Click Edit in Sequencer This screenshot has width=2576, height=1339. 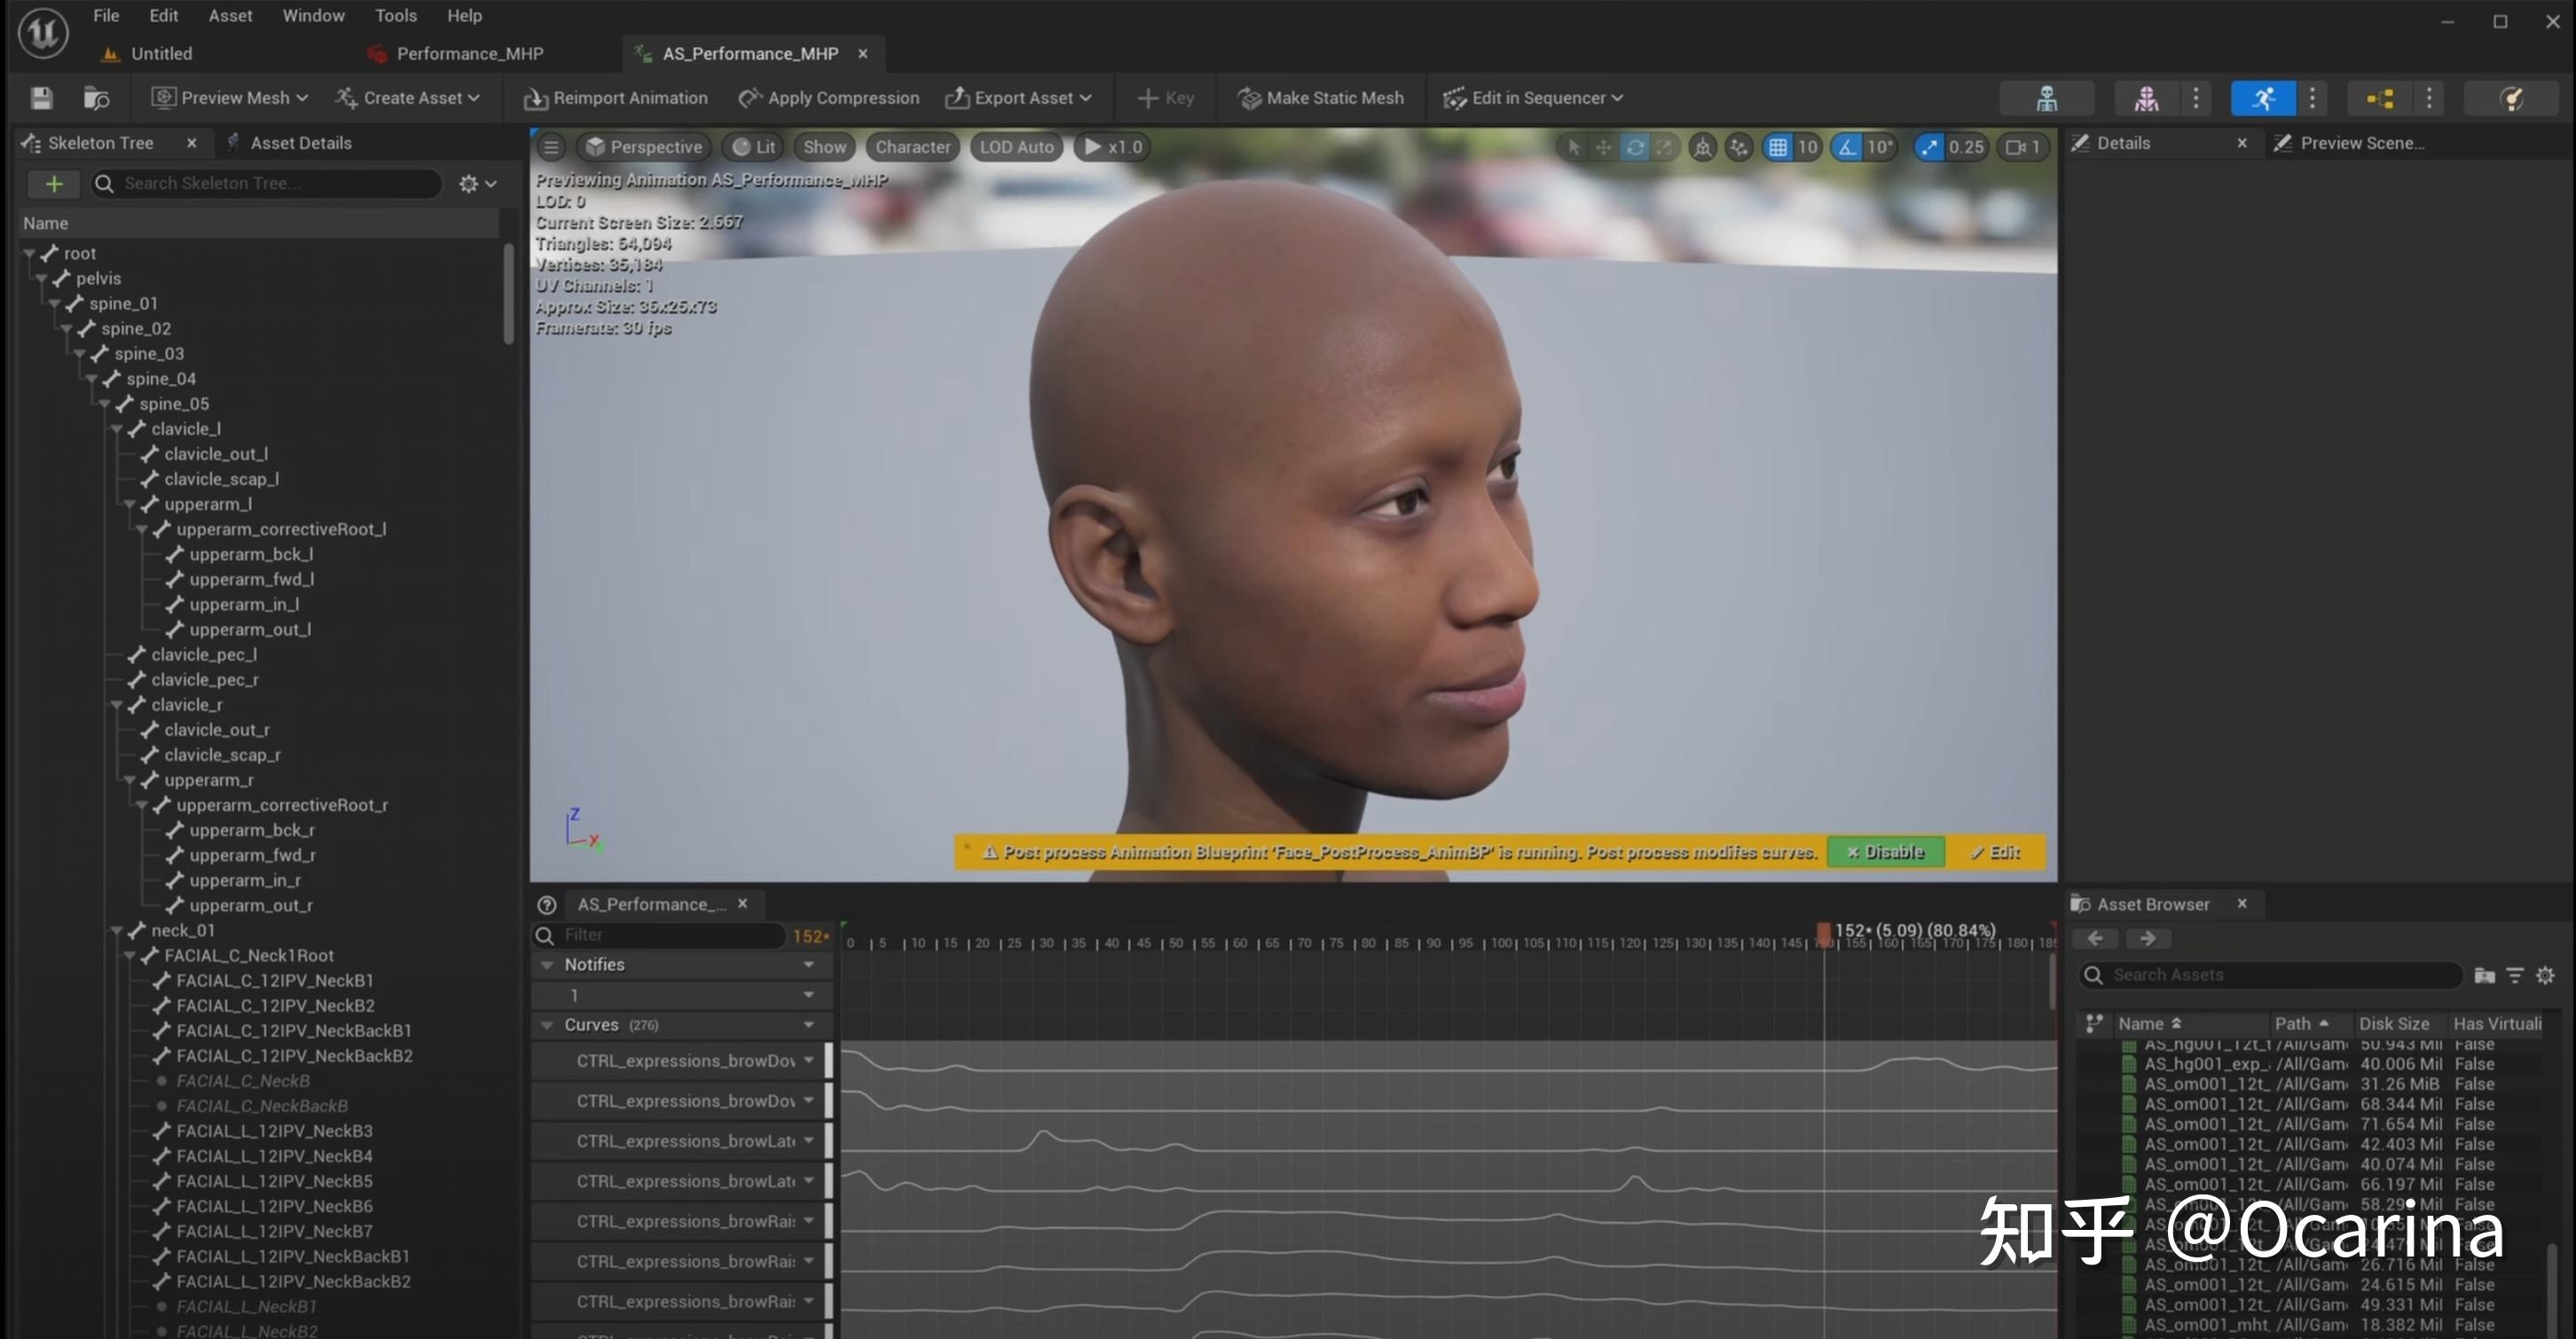[x=1532, y=97]
